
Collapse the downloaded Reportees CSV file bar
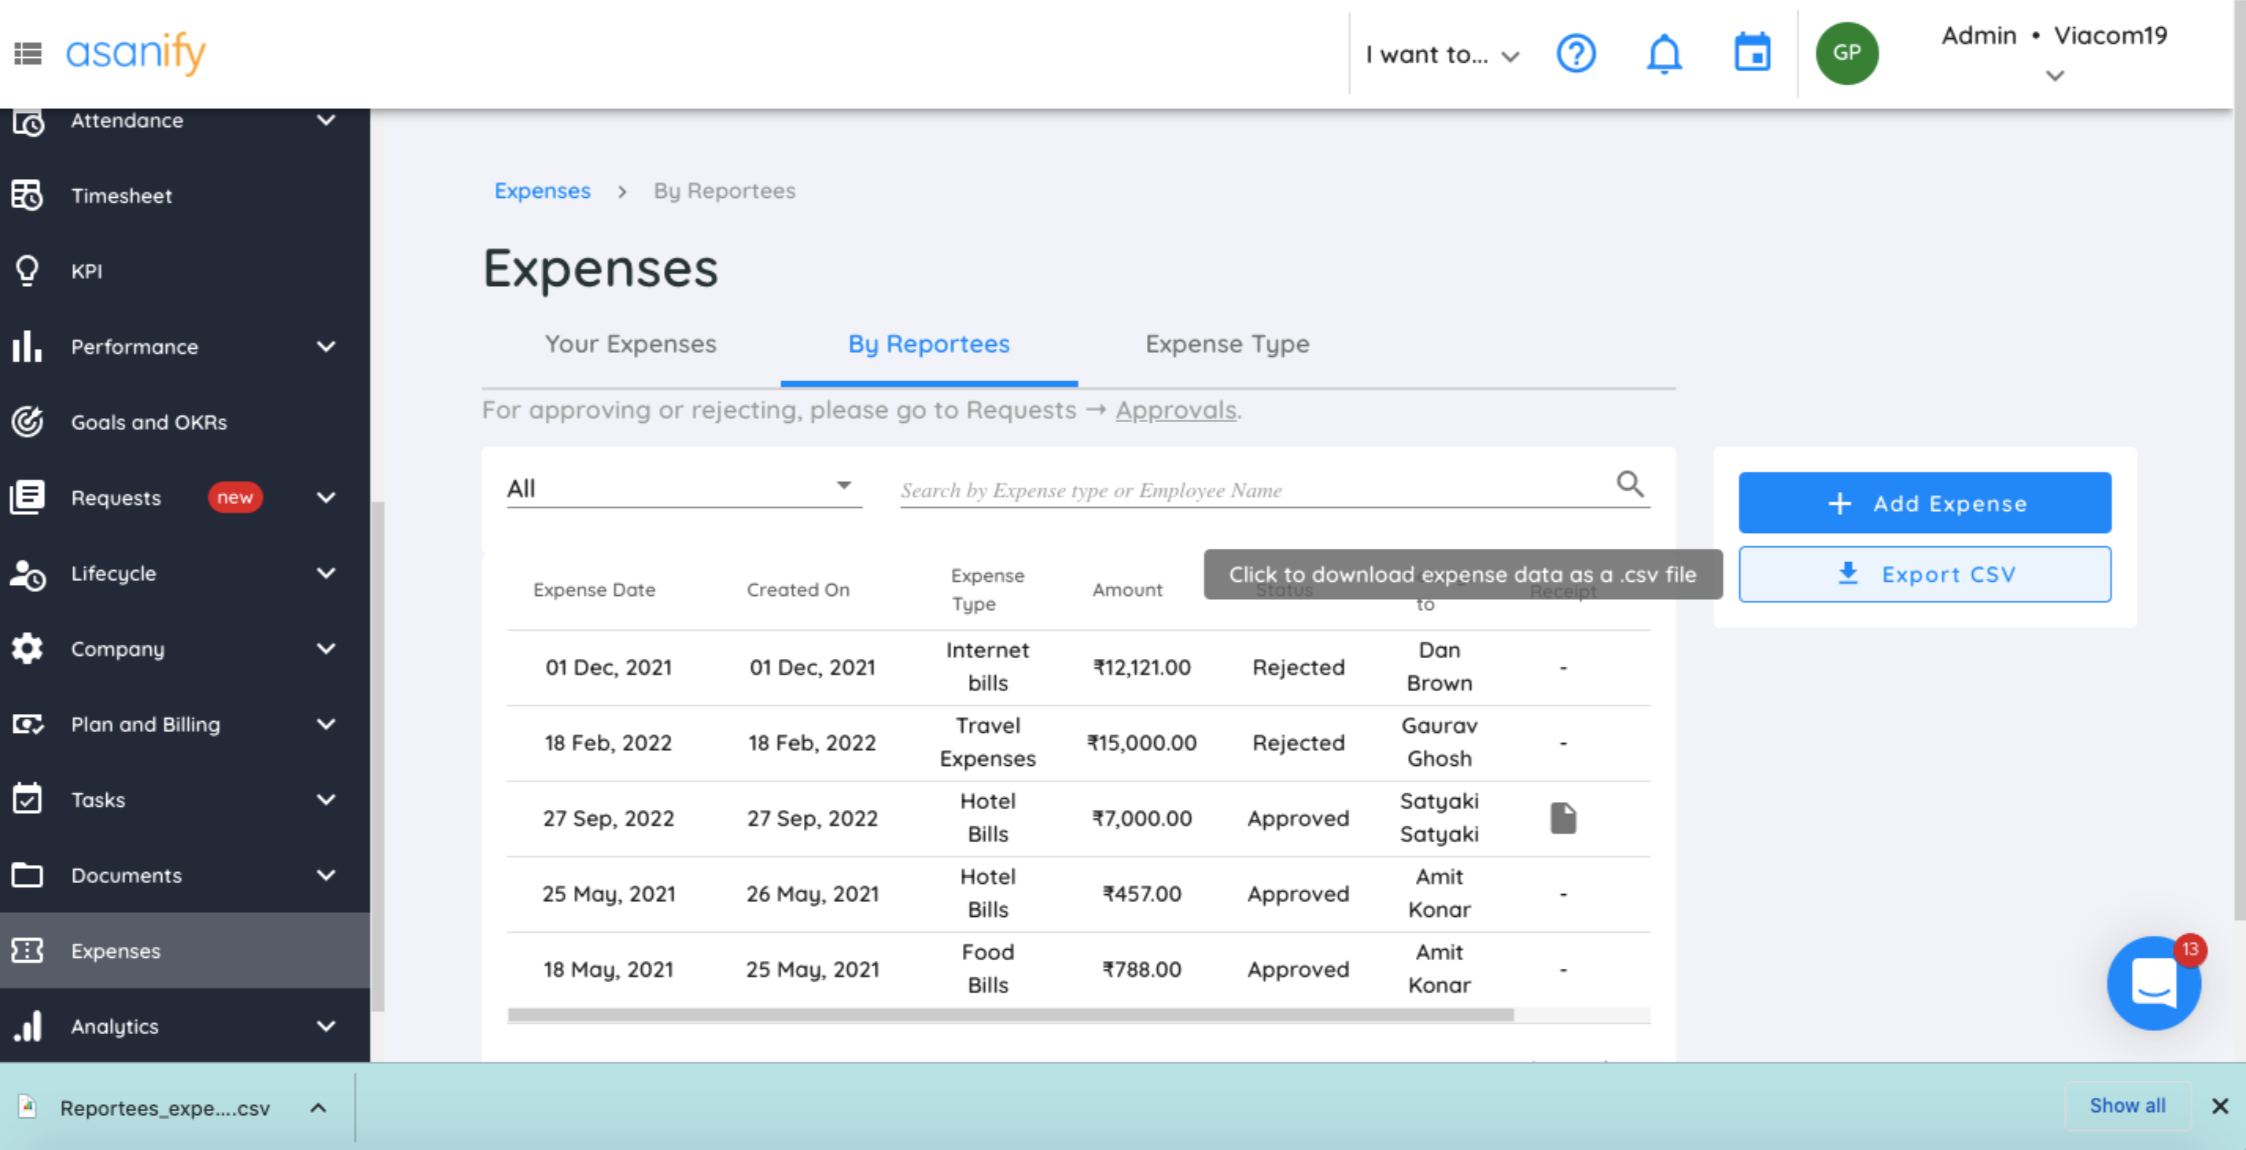pyautogui.click(x=318, y=1107)
